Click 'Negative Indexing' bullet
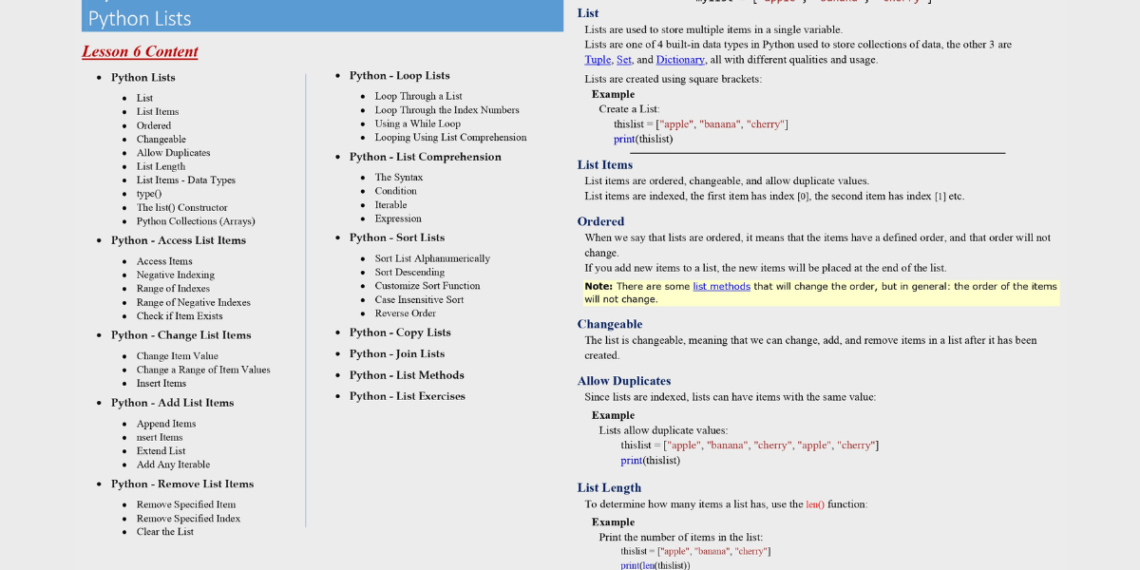1140x570 pixels. click(175, 276)
